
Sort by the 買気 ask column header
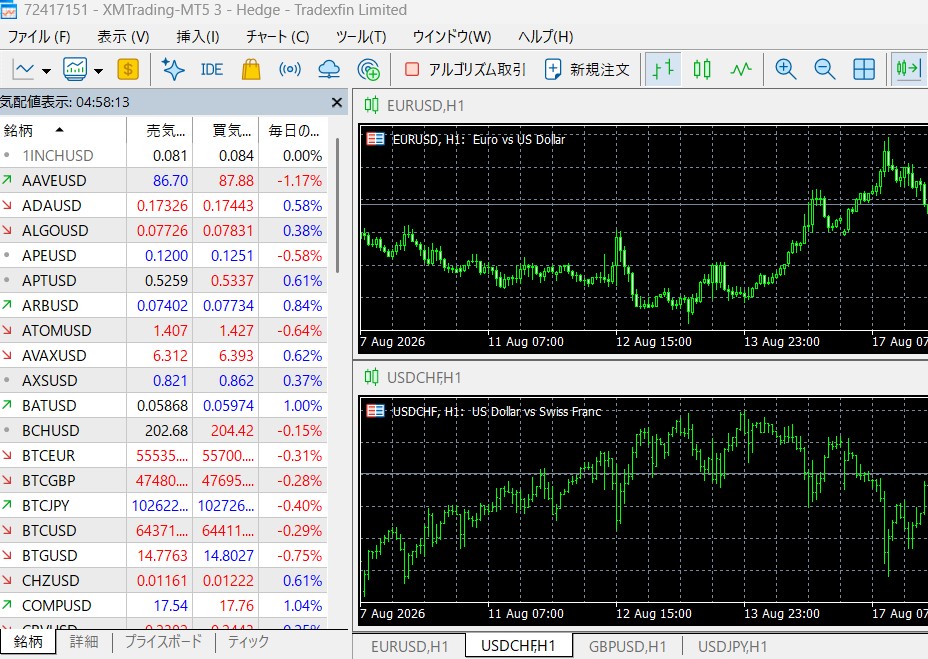(226, 130)
